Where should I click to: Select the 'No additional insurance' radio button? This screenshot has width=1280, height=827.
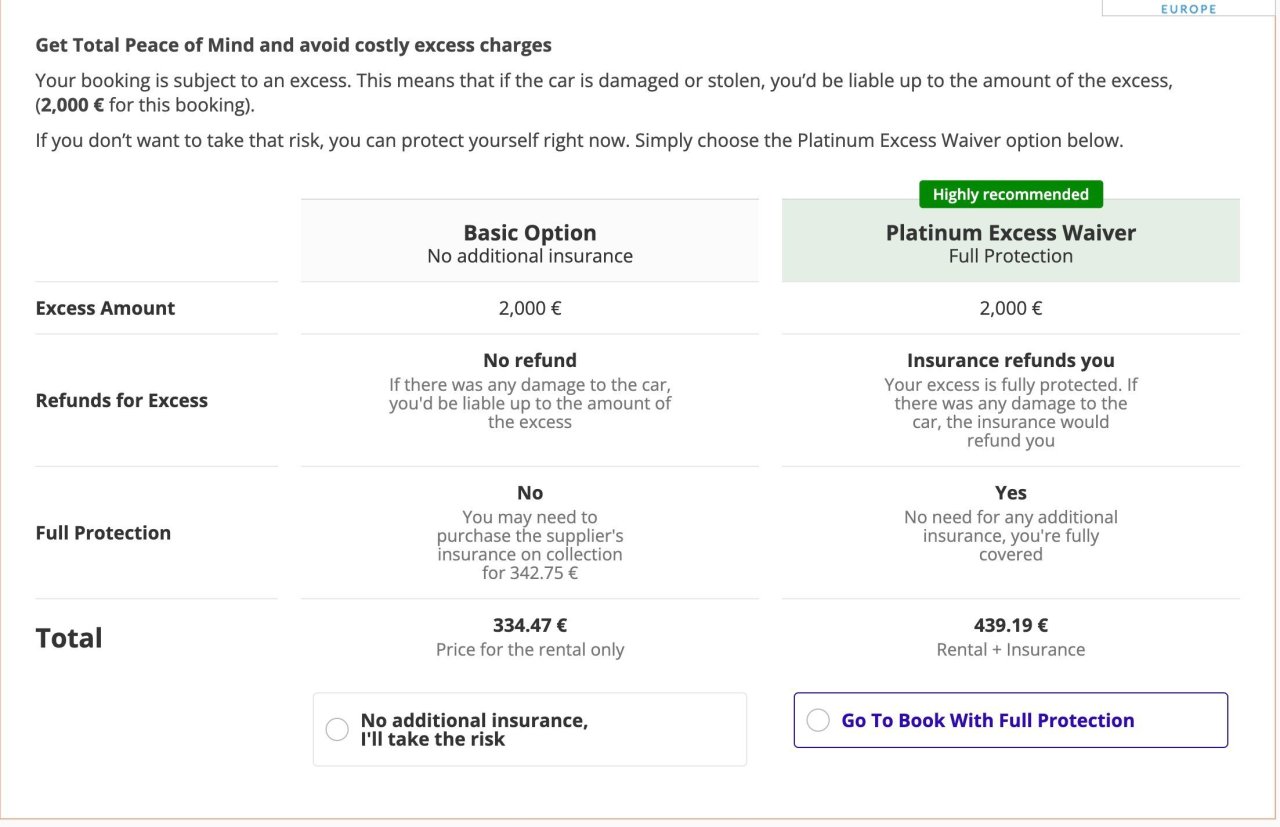338,729
